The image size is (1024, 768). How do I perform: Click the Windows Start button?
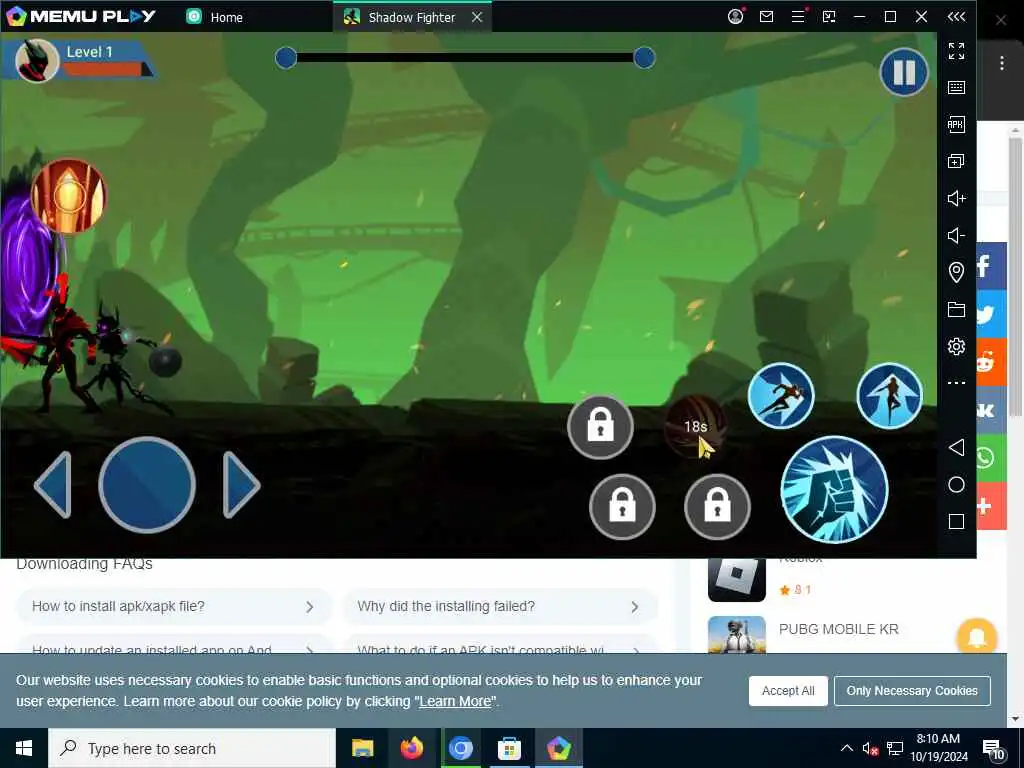[x=24, y=748]
